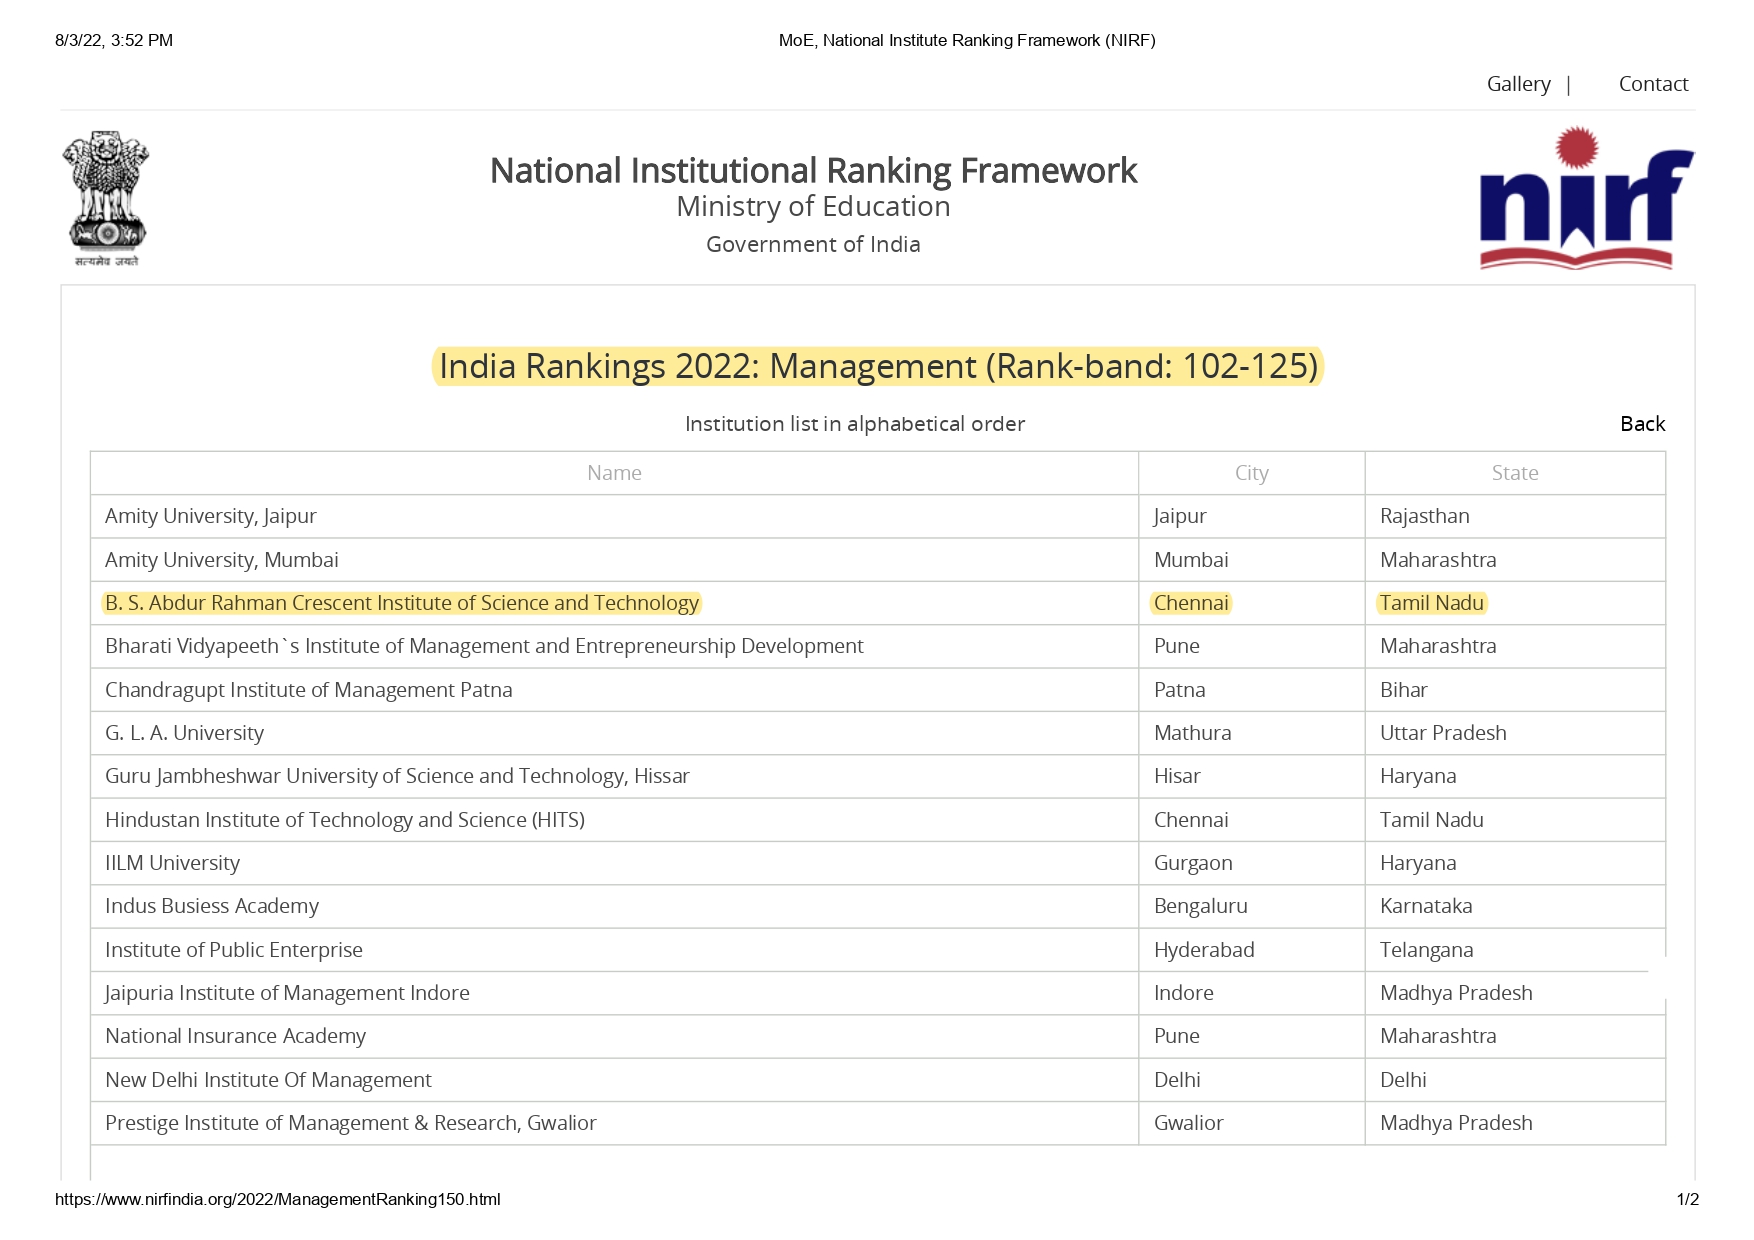The width and height of the screenshot is (1754, 1240).
Task: Go Back to previous rankings page
Action: pyautogui.click(x=1642, y=424)
